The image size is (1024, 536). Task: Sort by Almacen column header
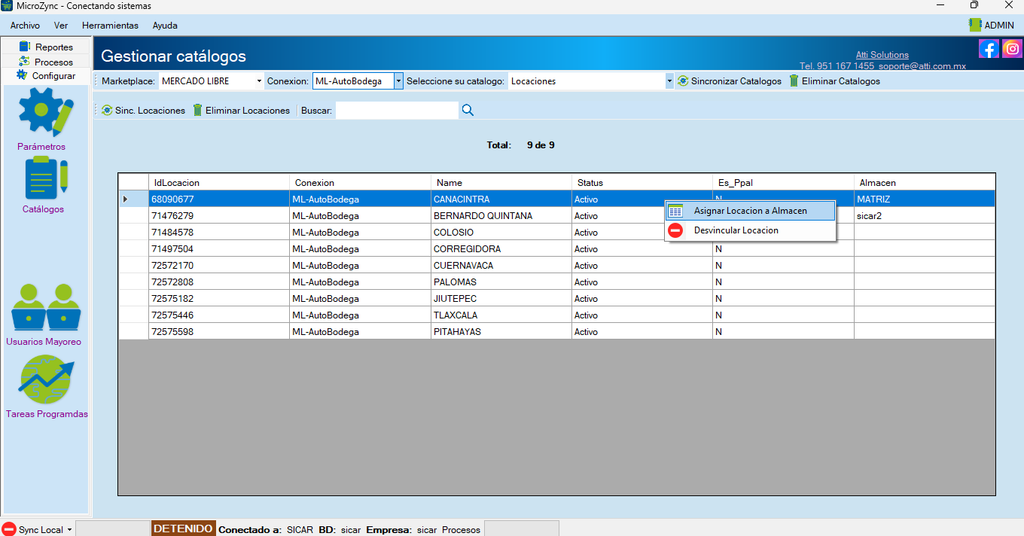click(925, 183)
